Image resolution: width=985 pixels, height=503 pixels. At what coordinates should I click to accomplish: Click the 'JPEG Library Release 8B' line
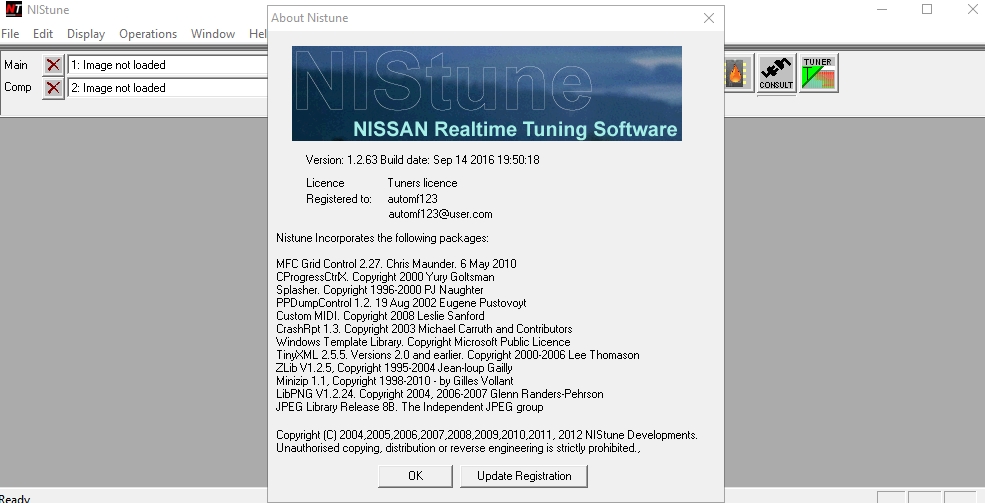410,407
